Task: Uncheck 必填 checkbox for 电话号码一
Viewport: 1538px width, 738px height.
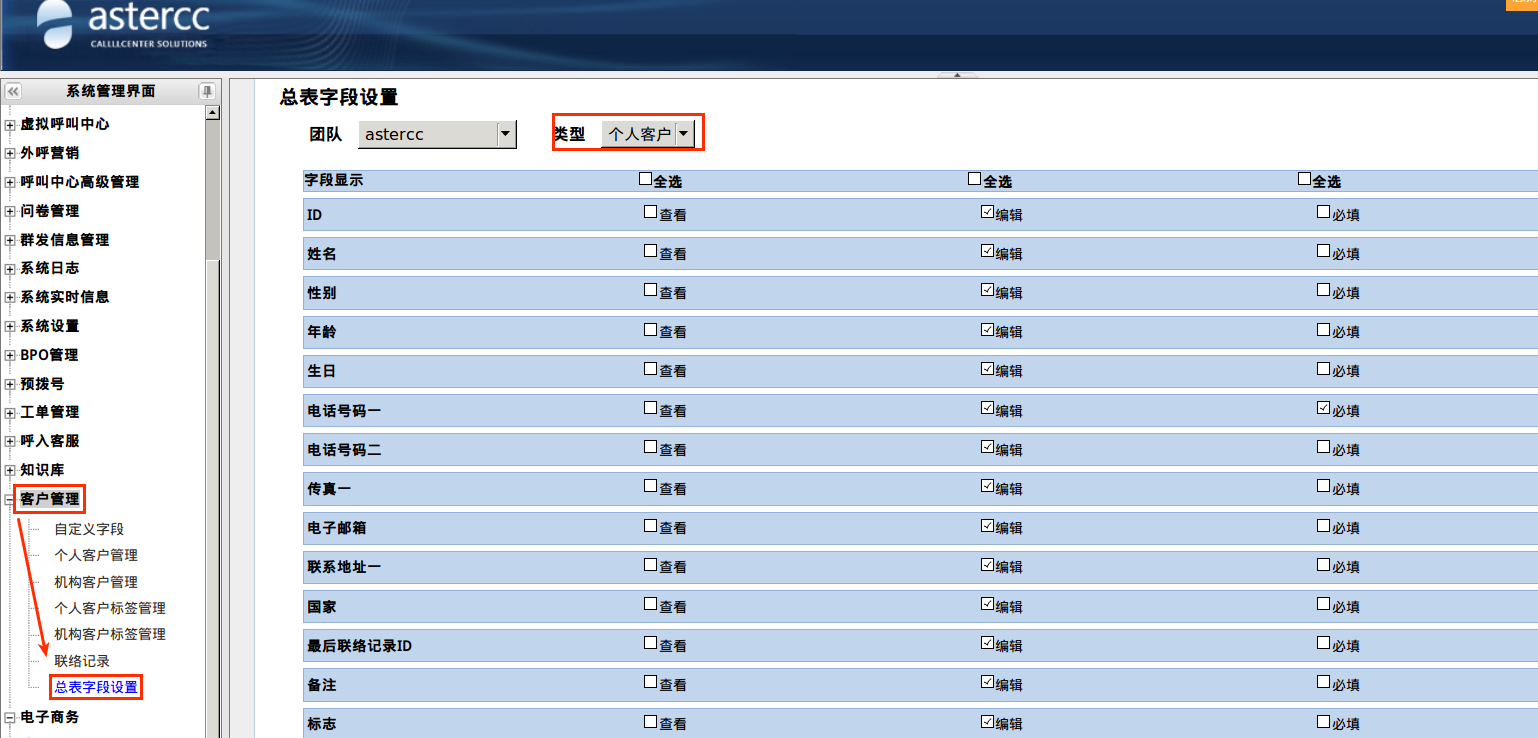Action: pyautogui.click(x=1324, y=408)
